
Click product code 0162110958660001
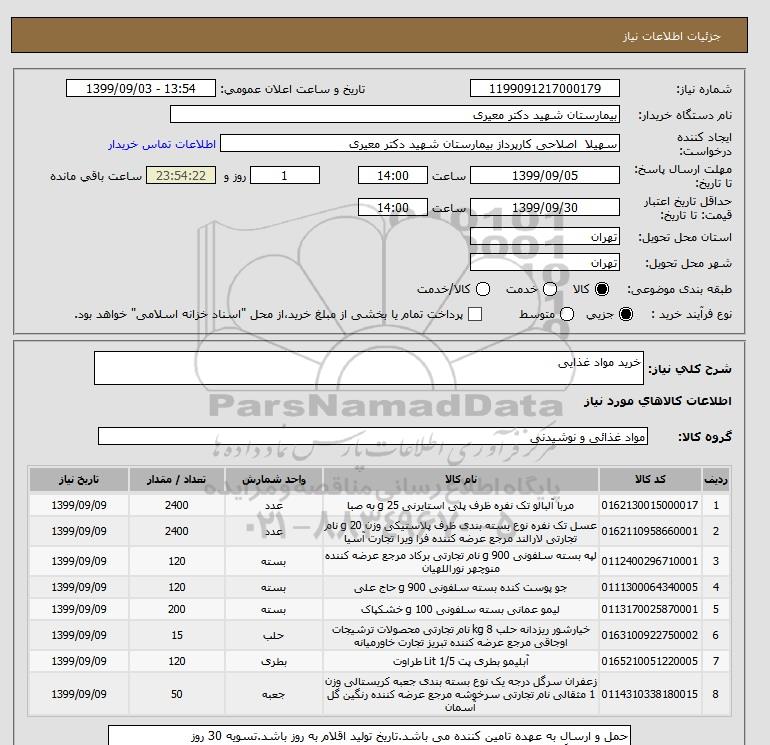point(650,531)
